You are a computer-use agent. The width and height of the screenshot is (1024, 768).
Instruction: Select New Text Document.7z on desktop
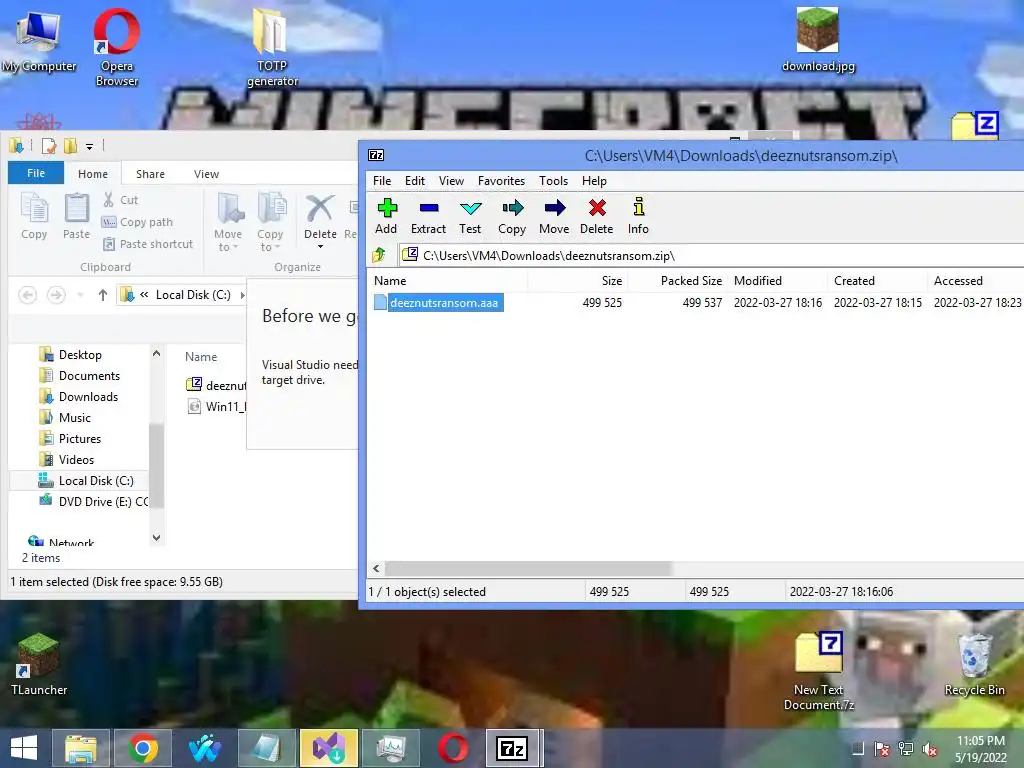coord(819,671)
